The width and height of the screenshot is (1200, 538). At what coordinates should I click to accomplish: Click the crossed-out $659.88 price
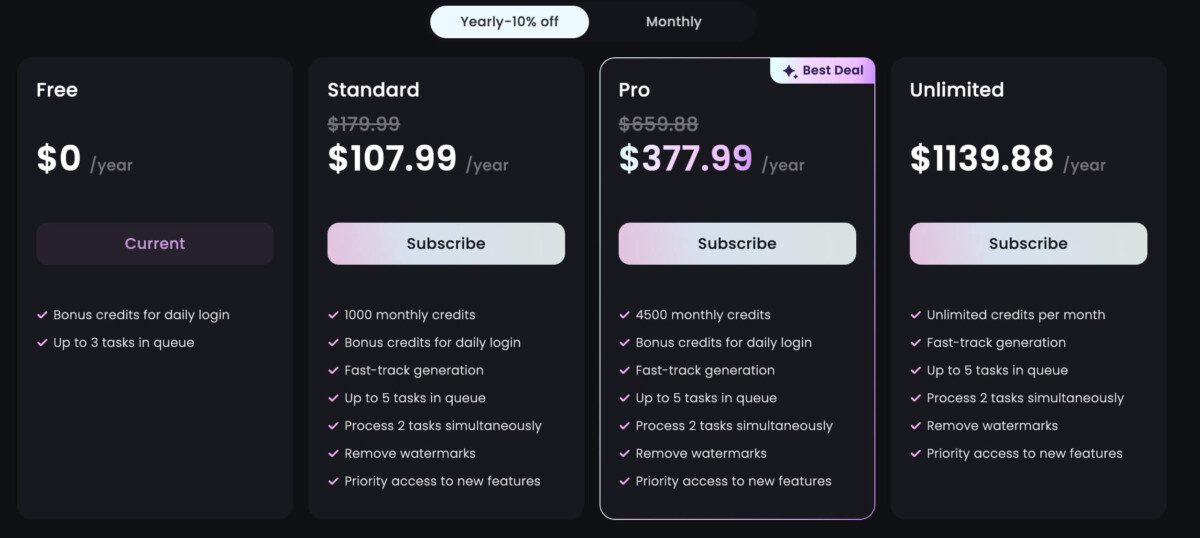click(659, 124)
